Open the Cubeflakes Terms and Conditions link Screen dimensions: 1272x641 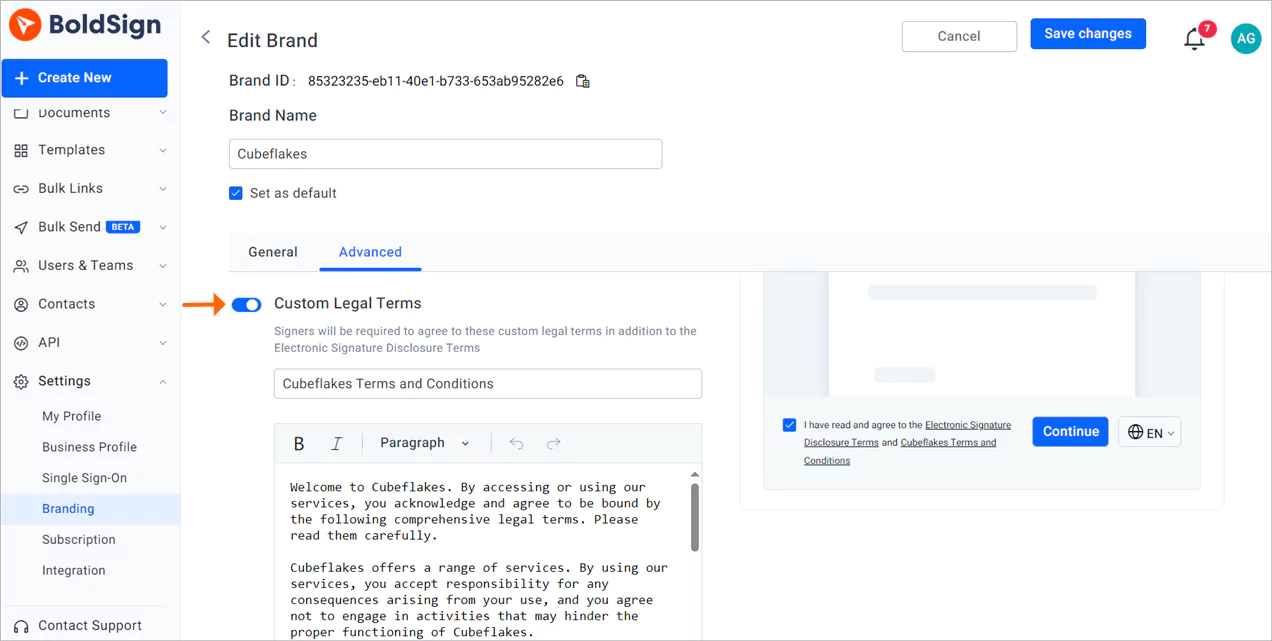[x=900, y=451]
